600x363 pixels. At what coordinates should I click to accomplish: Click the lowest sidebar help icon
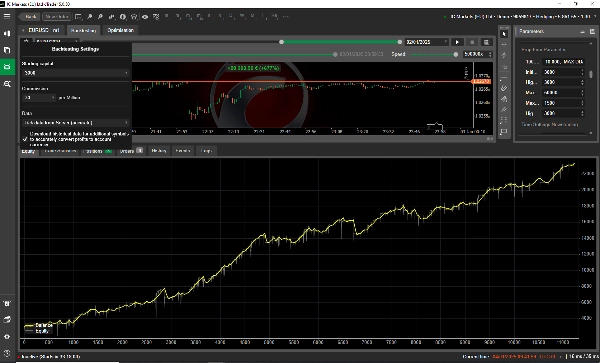pyautogui.click(x=7, y=353)
